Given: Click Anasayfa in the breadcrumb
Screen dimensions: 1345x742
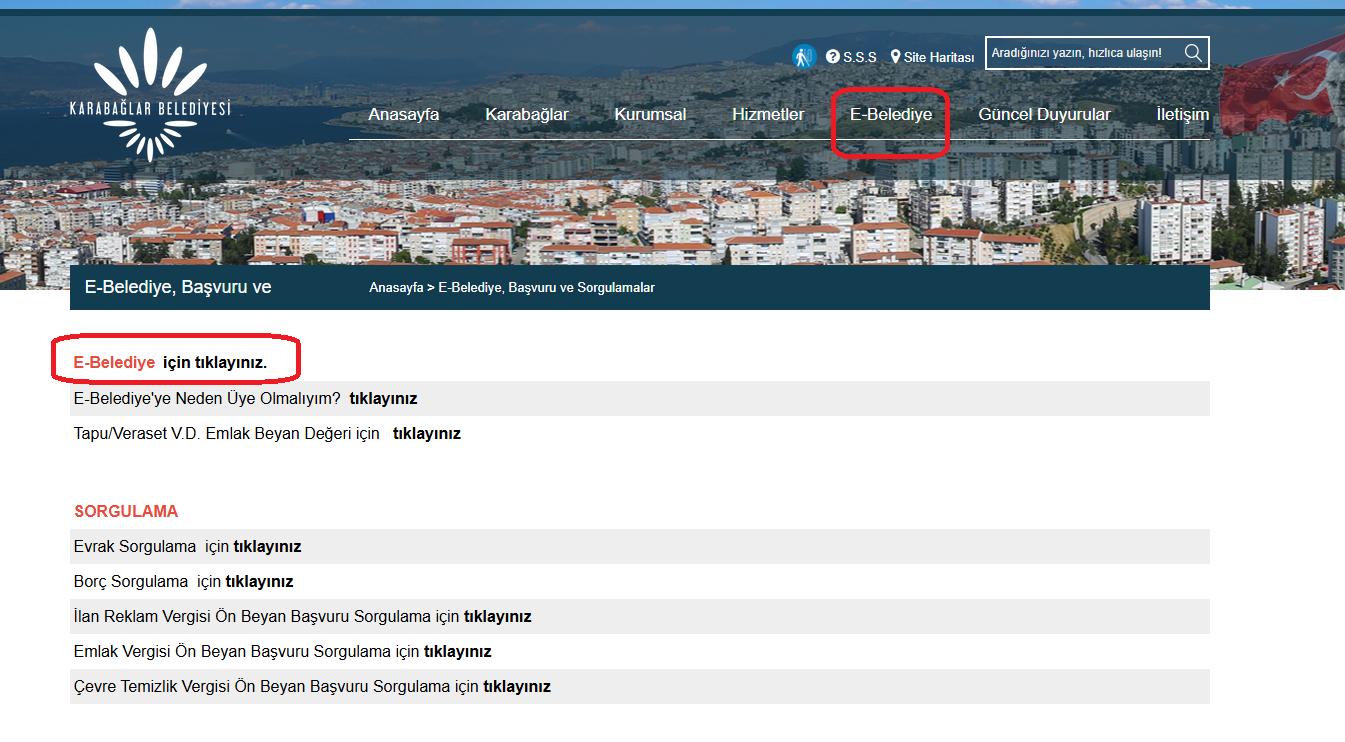Looking at the screenshot, I should 396,288.
